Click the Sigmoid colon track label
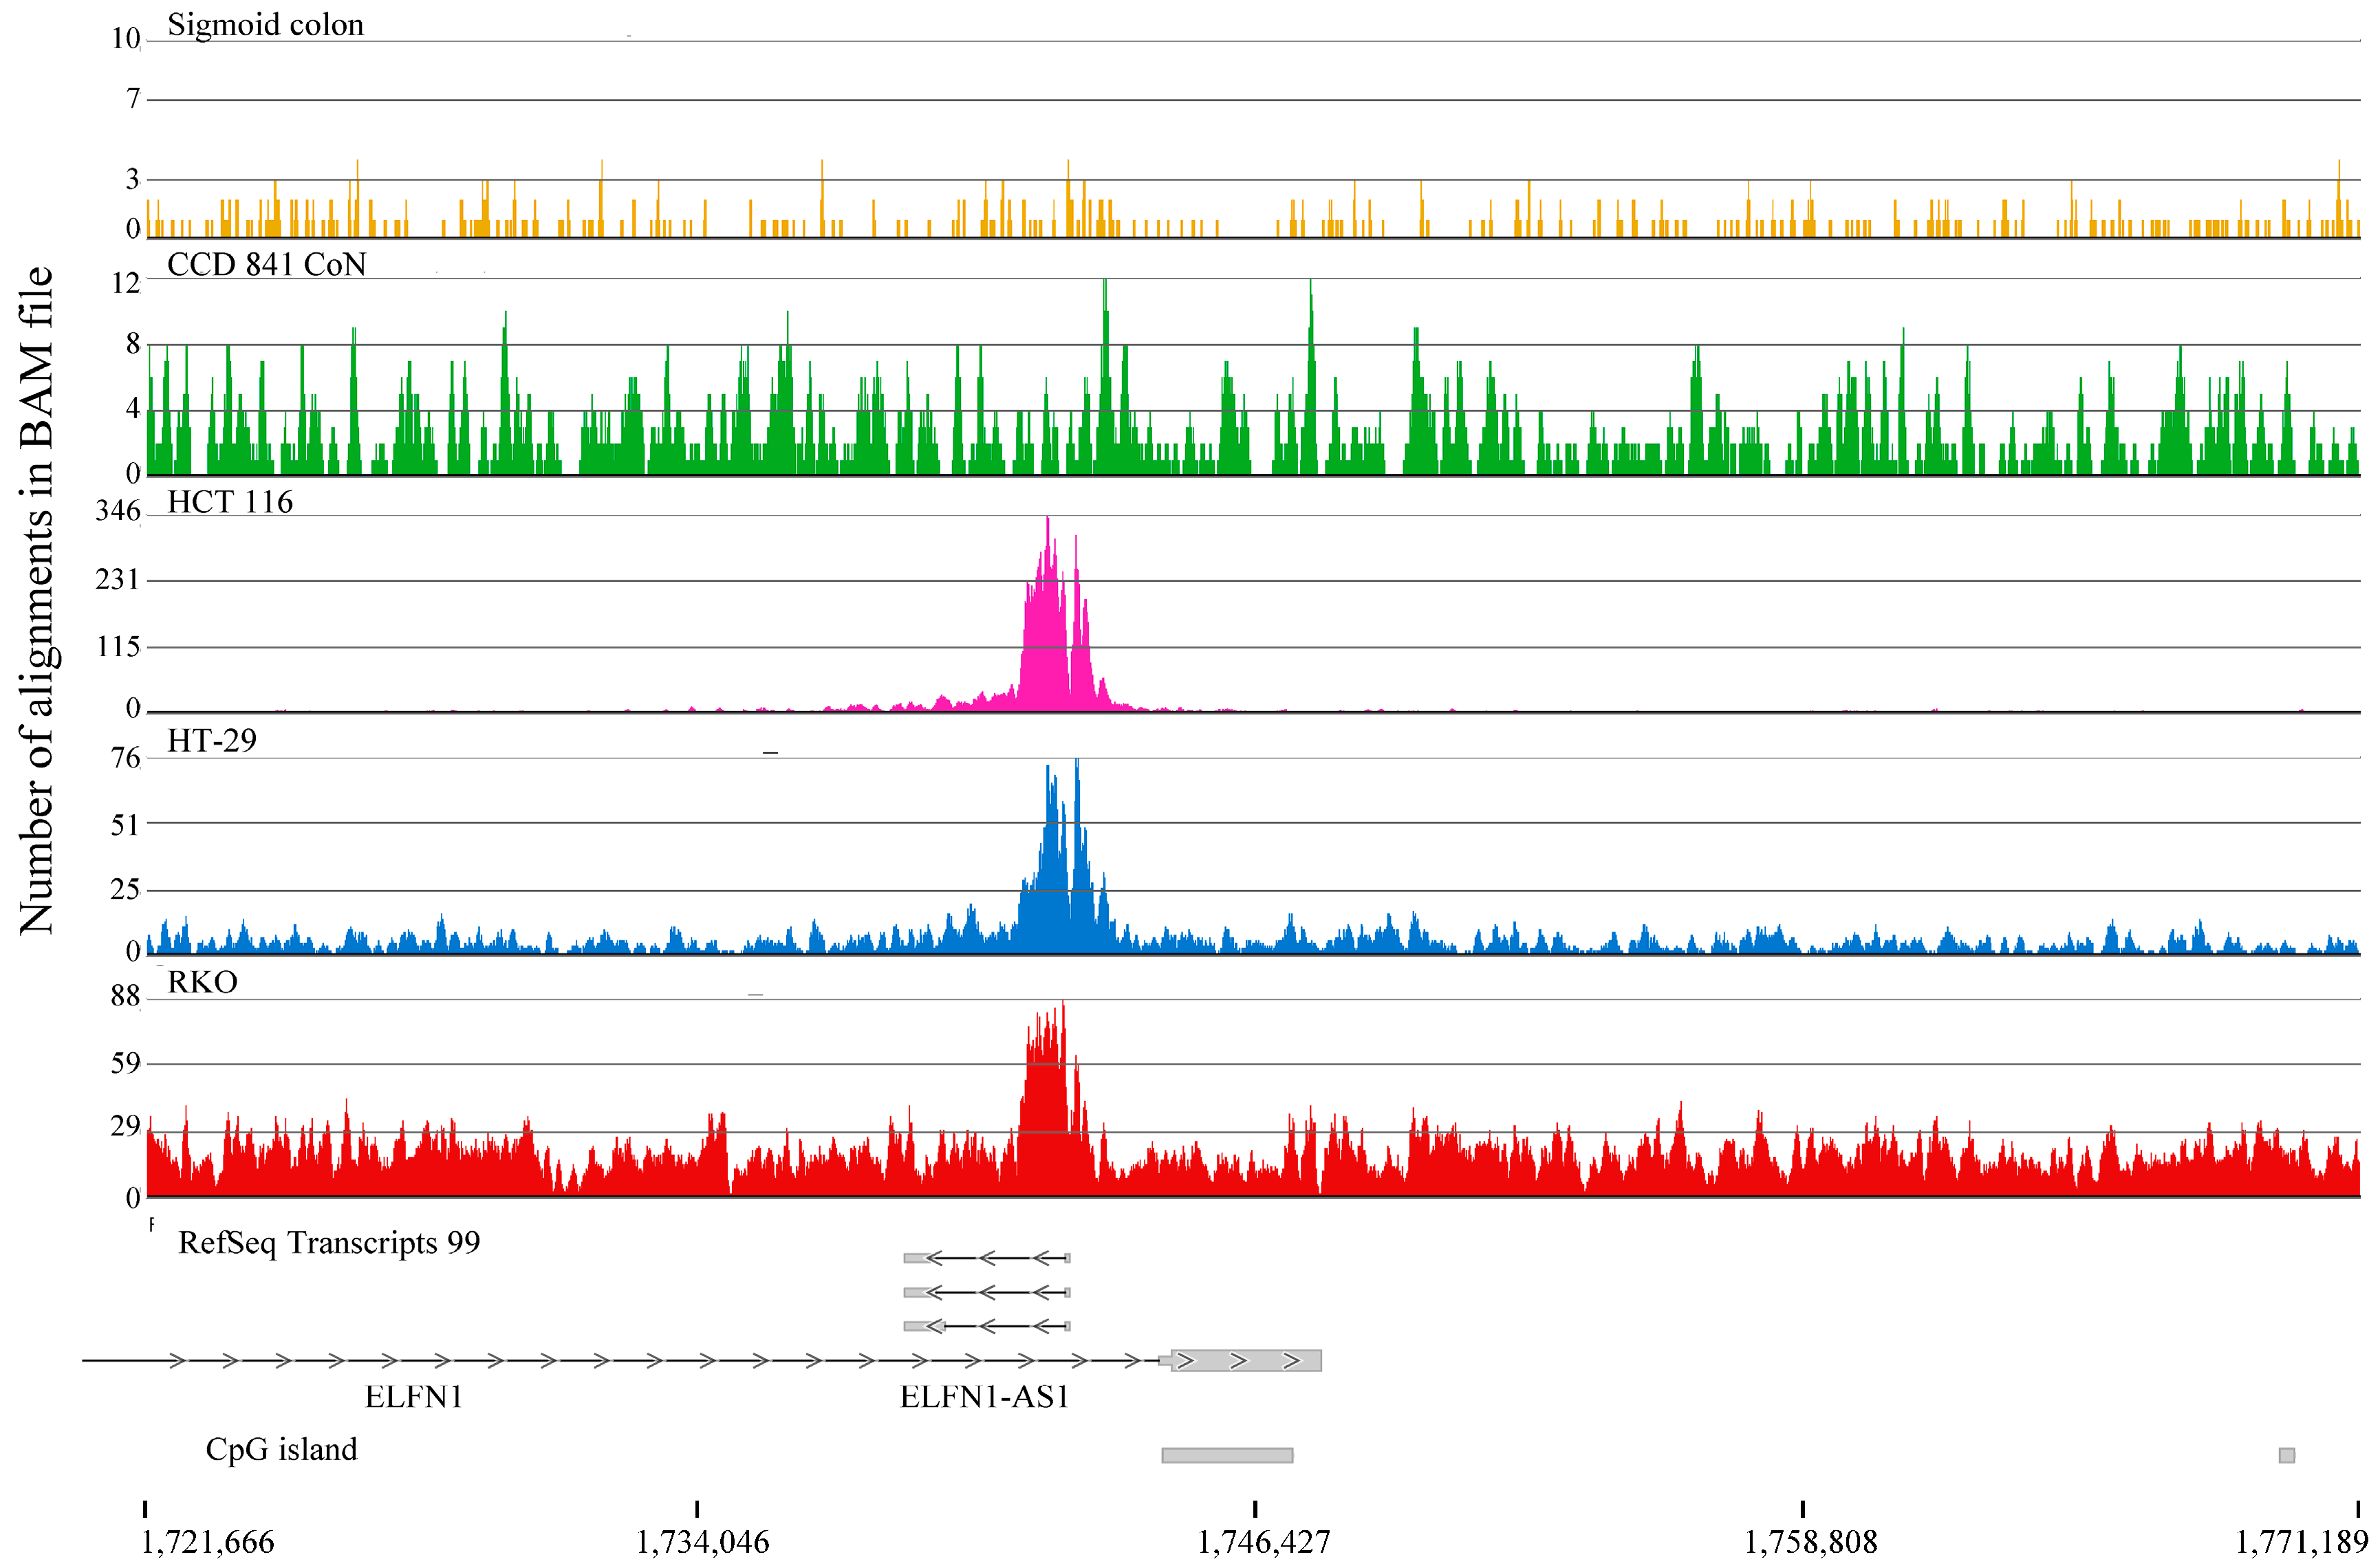The width and height of the screenshot is (2380, 1568). 265,25
